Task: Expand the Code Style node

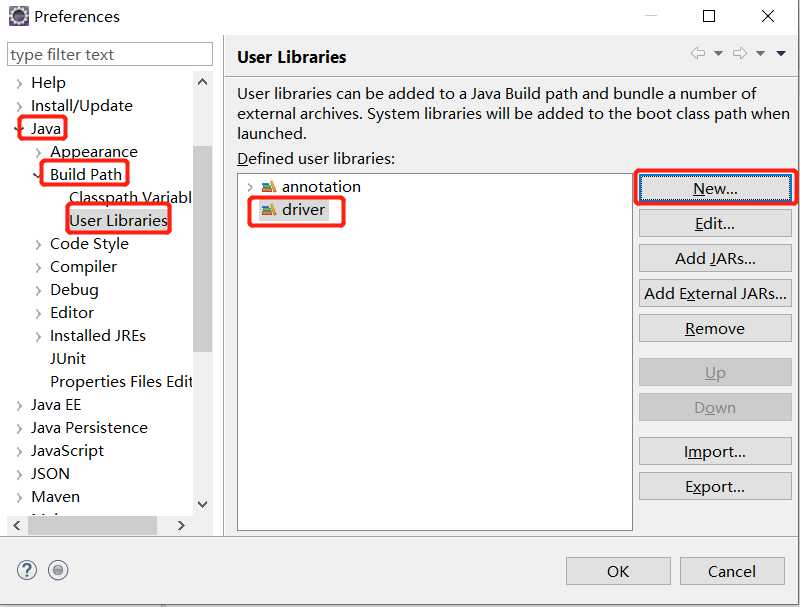Action: [x=38, y=244]
